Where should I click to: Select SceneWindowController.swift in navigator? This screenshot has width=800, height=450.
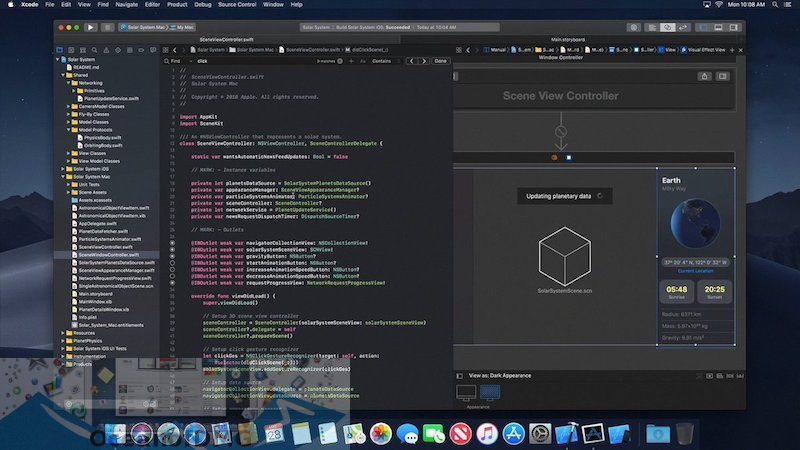[108, 255]
